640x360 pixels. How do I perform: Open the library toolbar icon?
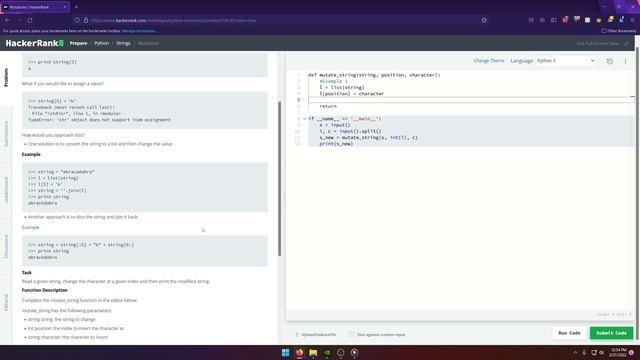542,20
